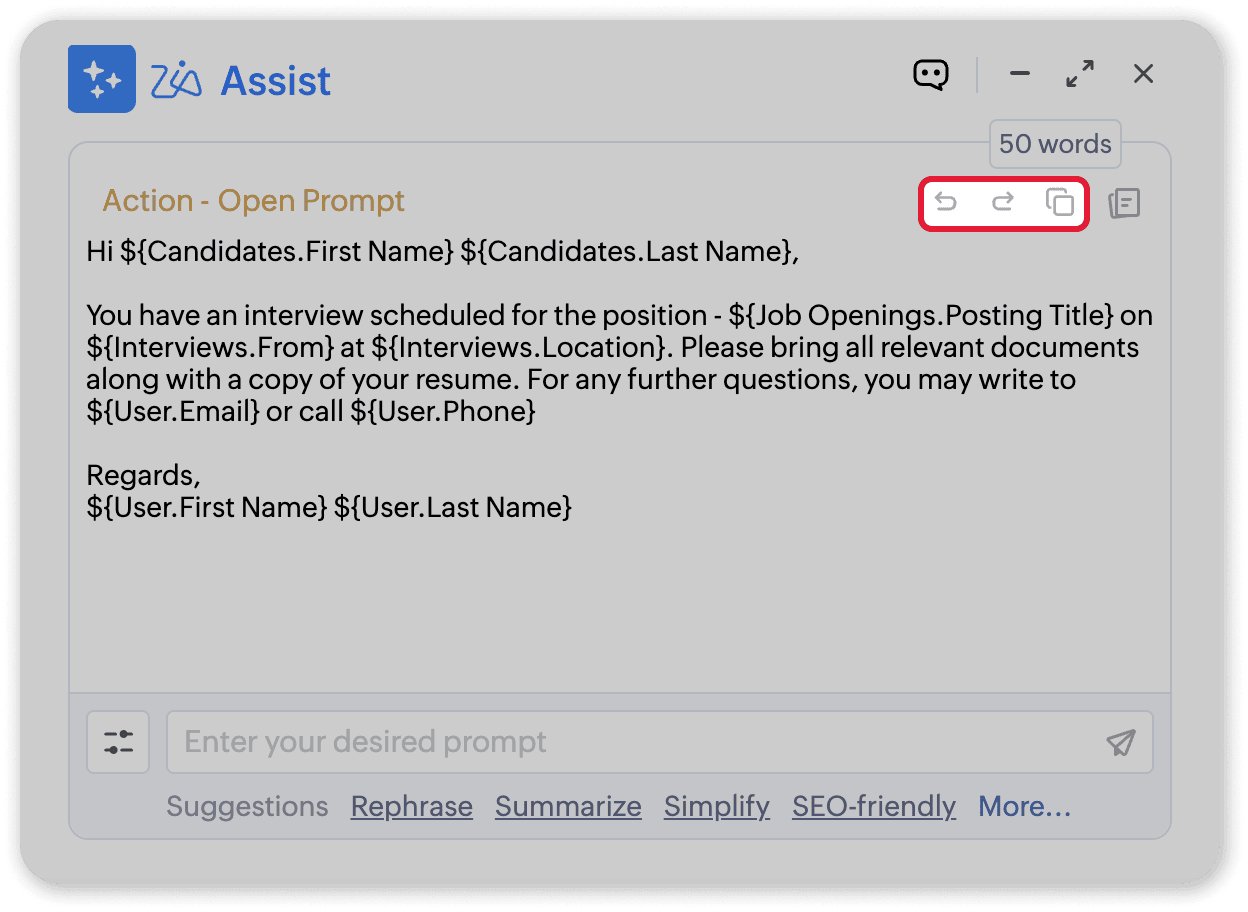Send the prompt with paper plane icon
This screenshot has width=1248, height=912.
tap(1121, 742)
